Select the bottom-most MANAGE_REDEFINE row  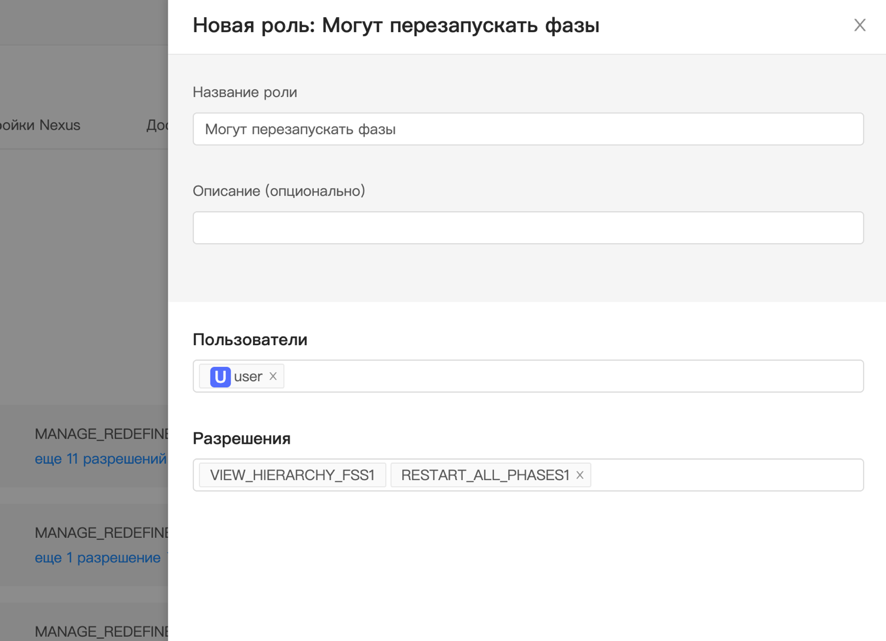click(100, 631)
